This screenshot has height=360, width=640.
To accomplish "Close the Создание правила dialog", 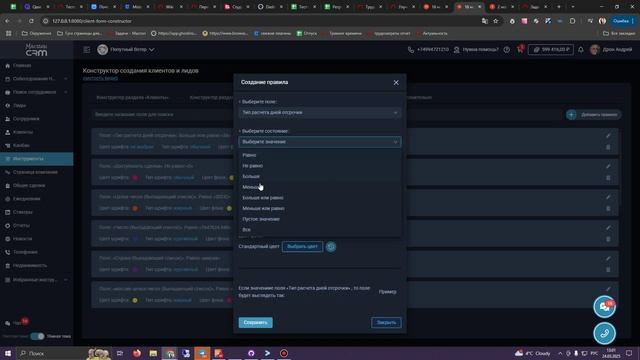I will pyautogui.click(x=396, y=82).
